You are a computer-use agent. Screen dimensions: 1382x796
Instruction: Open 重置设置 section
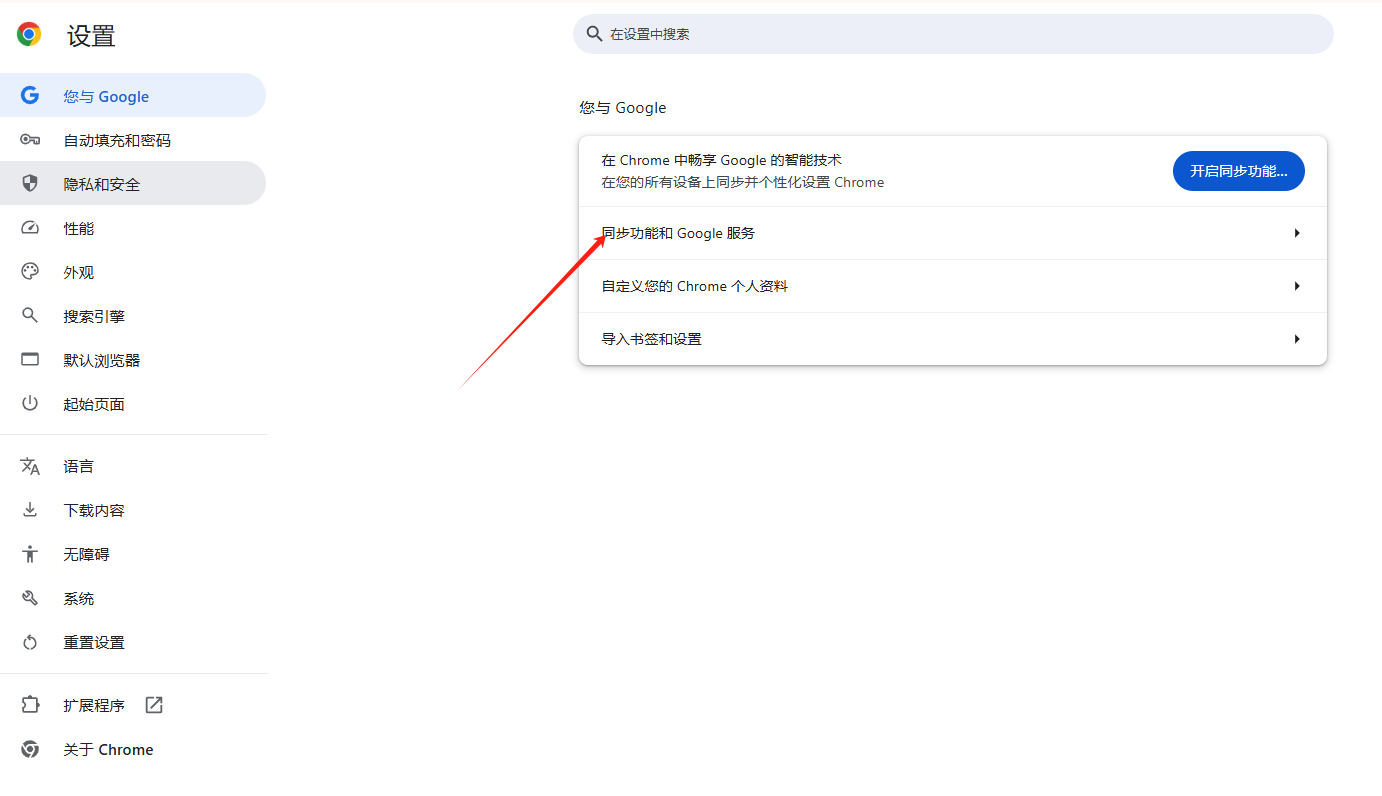tap(133, 642)
